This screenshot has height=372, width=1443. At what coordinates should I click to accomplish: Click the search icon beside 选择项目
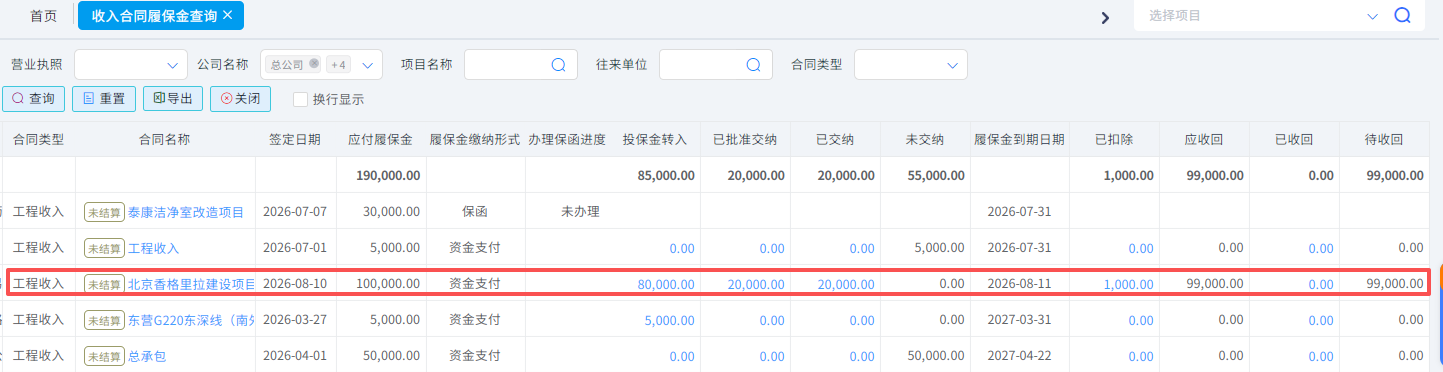point(1402,16)
